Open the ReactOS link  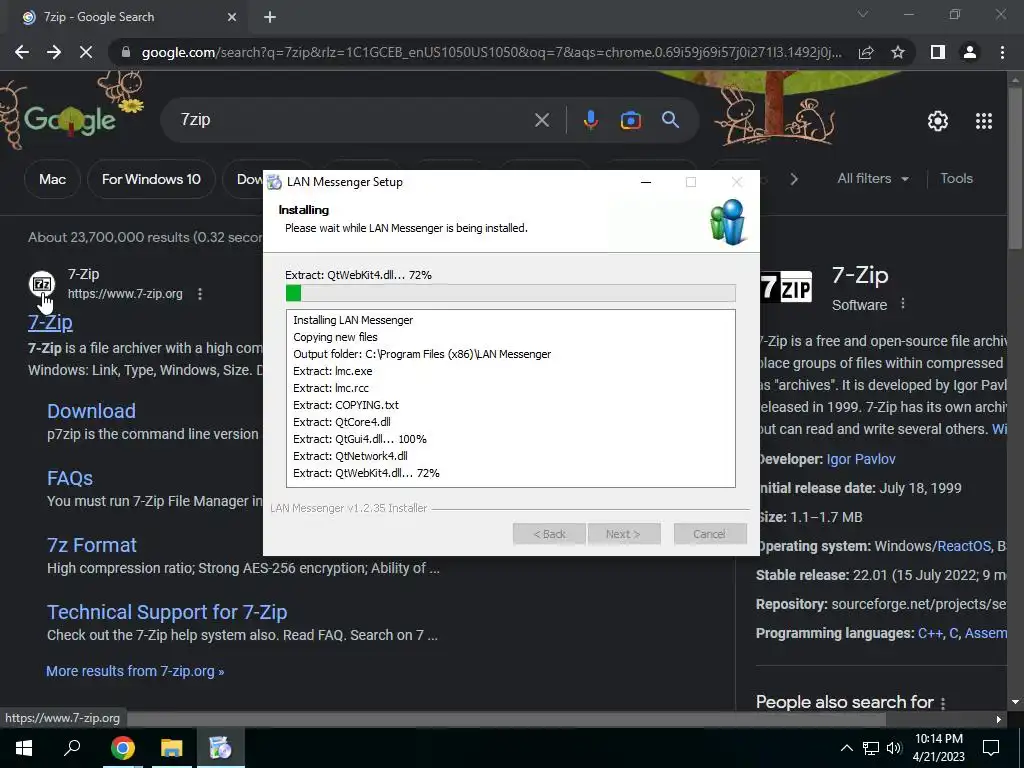964,546
